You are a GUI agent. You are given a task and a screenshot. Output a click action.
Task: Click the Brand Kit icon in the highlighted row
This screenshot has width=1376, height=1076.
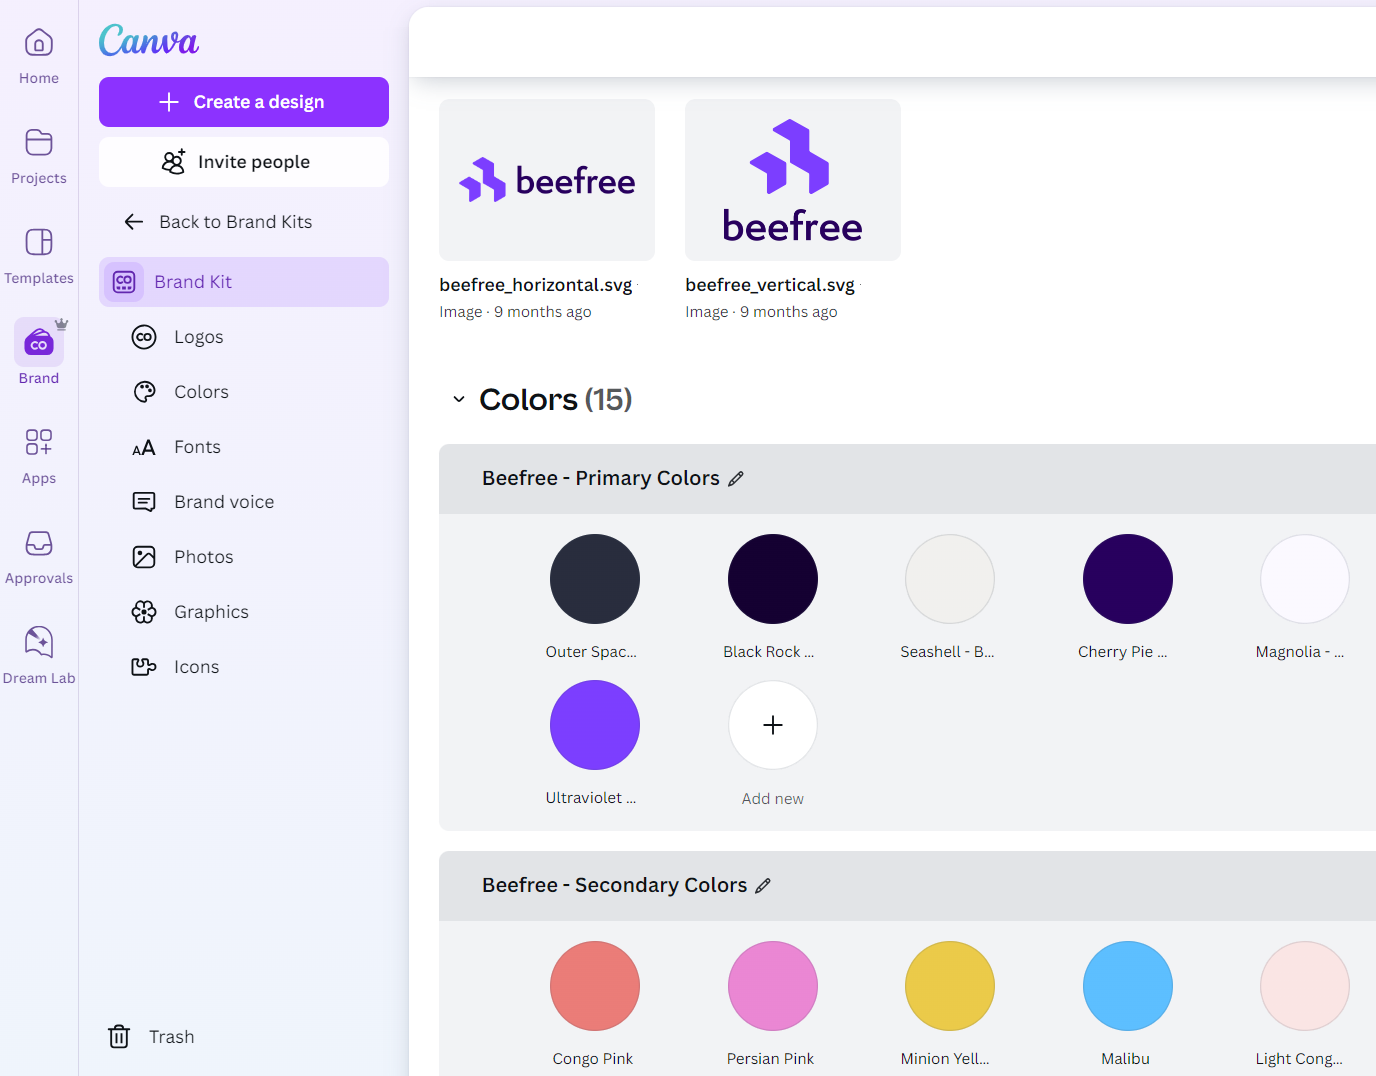click(124, 282)
